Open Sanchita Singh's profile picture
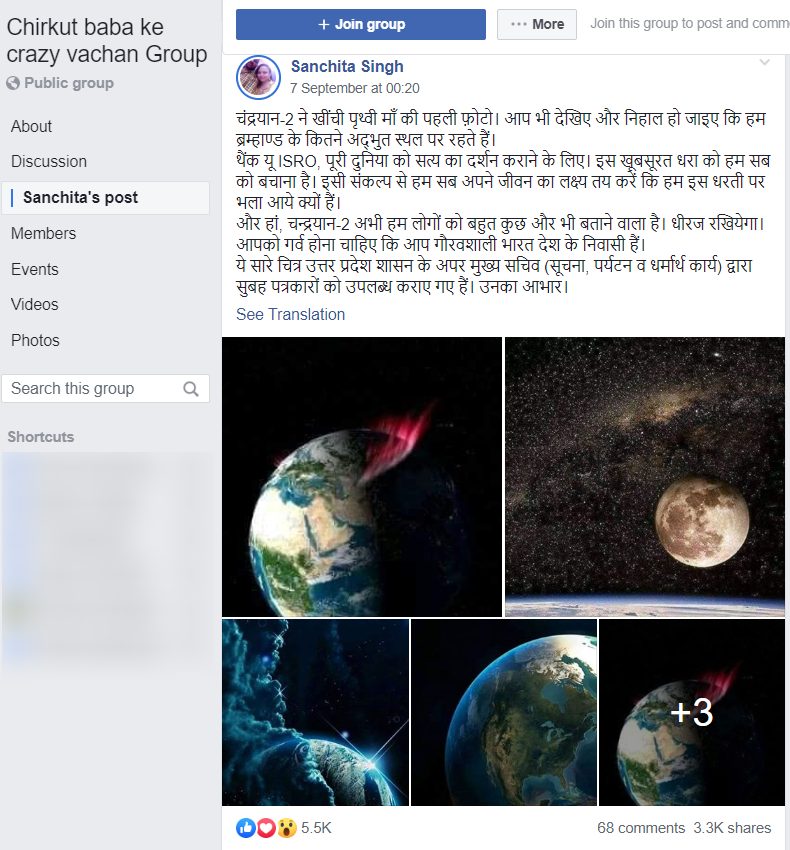 (x=258, y=77)
